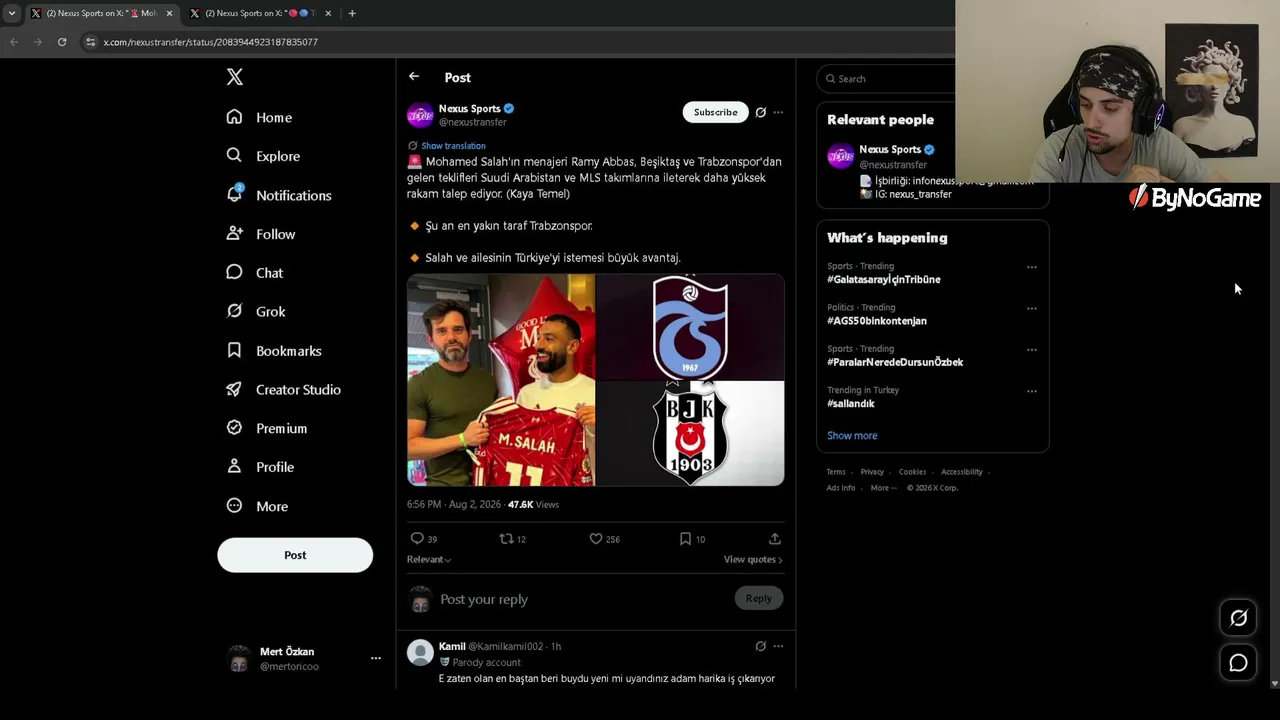Click the More circle icon in sidebar

pos(234,506)
